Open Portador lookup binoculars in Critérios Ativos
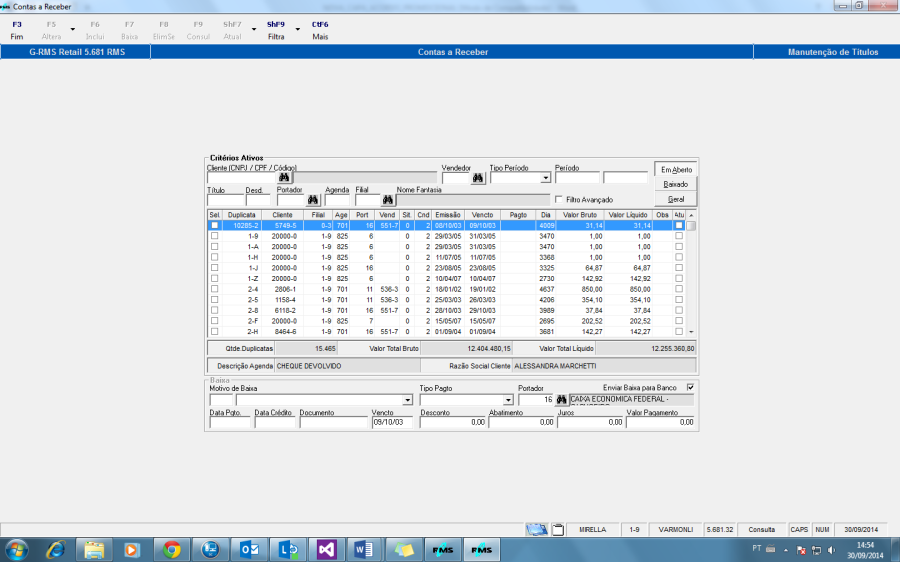 tap(313, 200)
